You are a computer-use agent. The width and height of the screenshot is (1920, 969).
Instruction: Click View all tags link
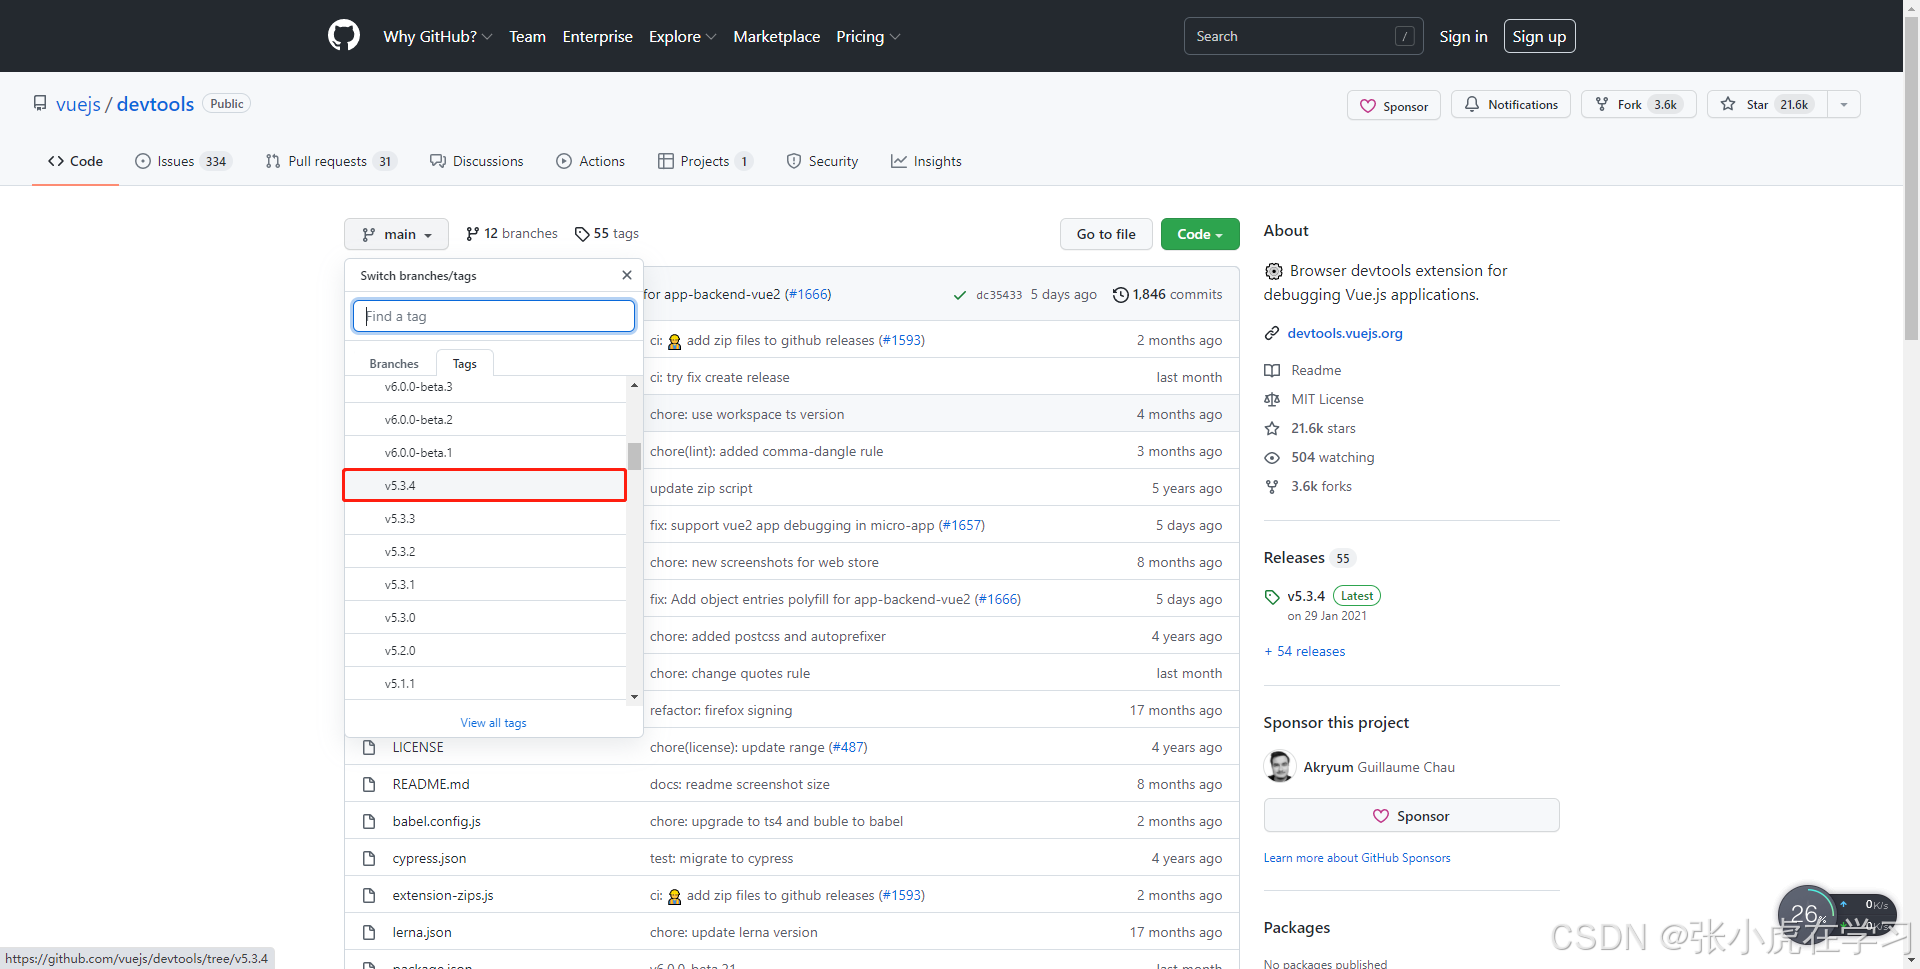pos(493,722)
